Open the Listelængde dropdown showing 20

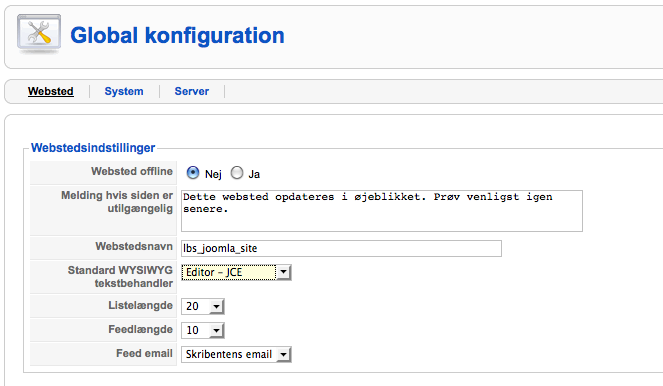203,306
